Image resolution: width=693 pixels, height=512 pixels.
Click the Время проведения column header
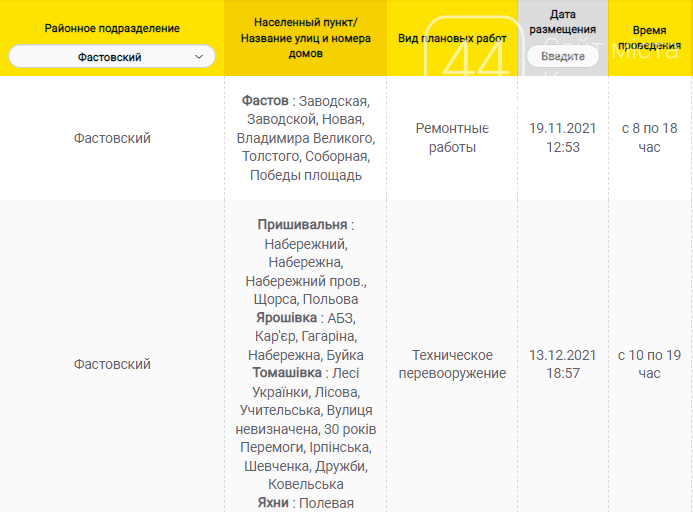click(x=649, y=38)
